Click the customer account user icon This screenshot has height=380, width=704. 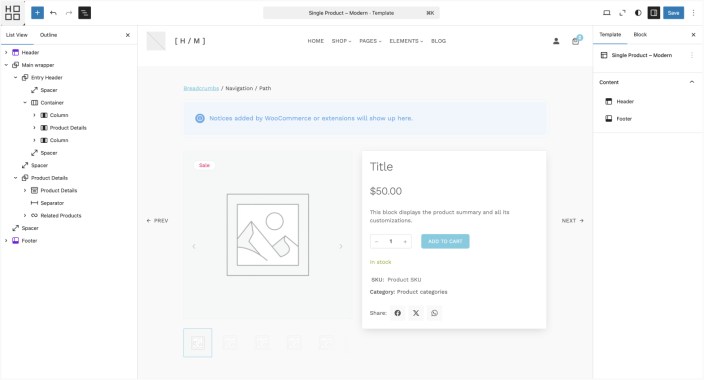click(x=556, y=41)
